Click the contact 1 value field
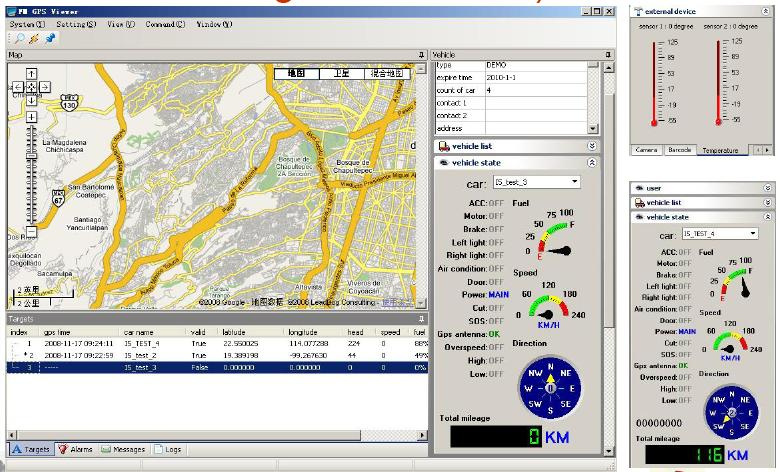 tap(536, 103)
